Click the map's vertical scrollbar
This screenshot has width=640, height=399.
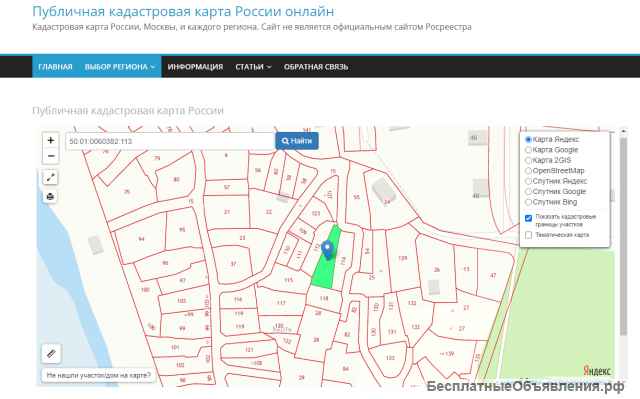pyautogui.click(x=623, y=237)
